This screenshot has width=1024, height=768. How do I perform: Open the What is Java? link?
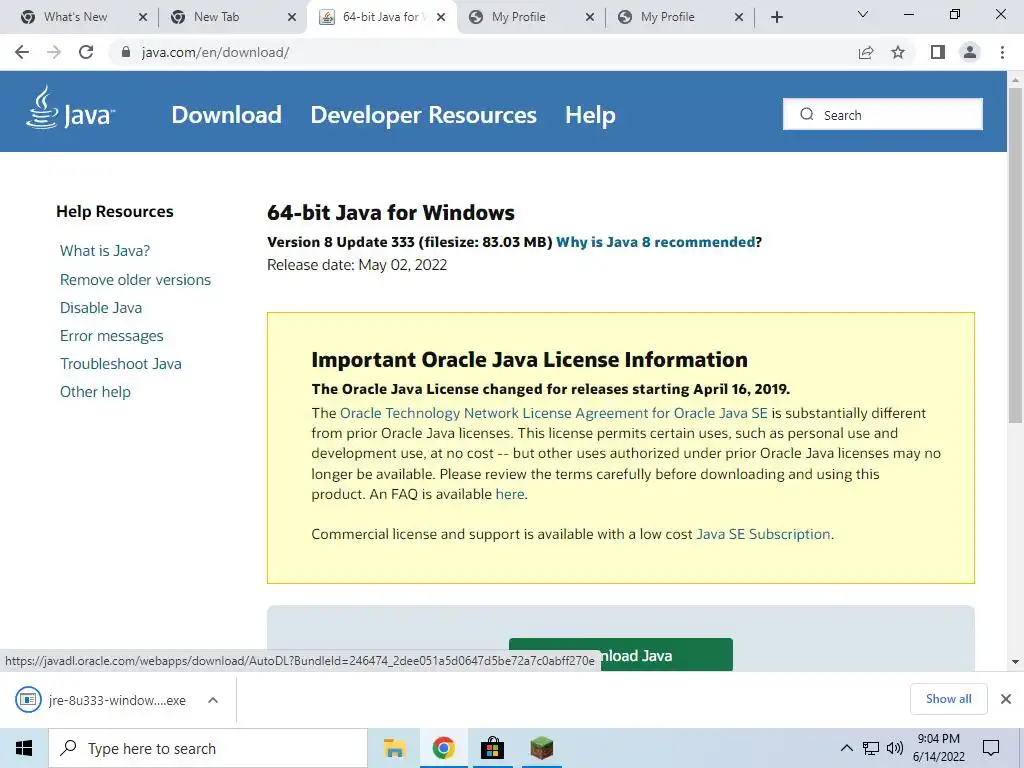105,251
